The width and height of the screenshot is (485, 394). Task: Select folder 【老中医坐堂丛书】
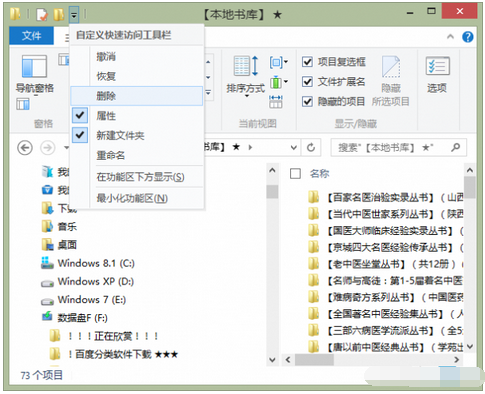(385, 264)
